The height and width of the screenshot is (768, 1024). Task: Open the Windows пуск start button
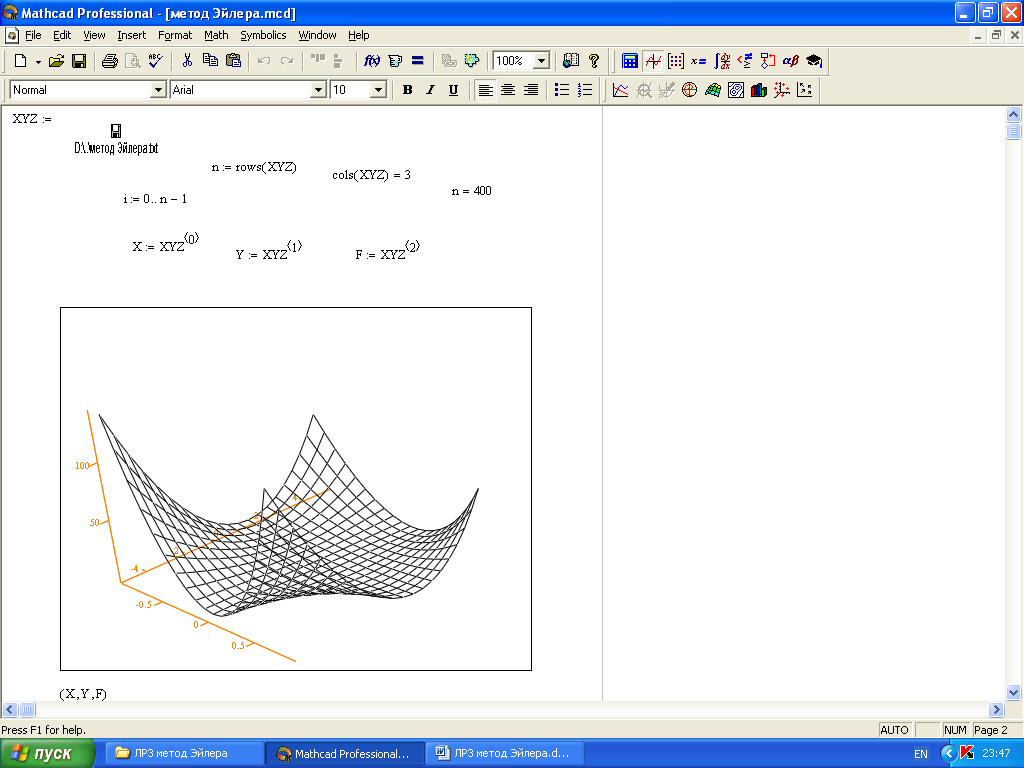pyautogui.click(x=47, y=754)
